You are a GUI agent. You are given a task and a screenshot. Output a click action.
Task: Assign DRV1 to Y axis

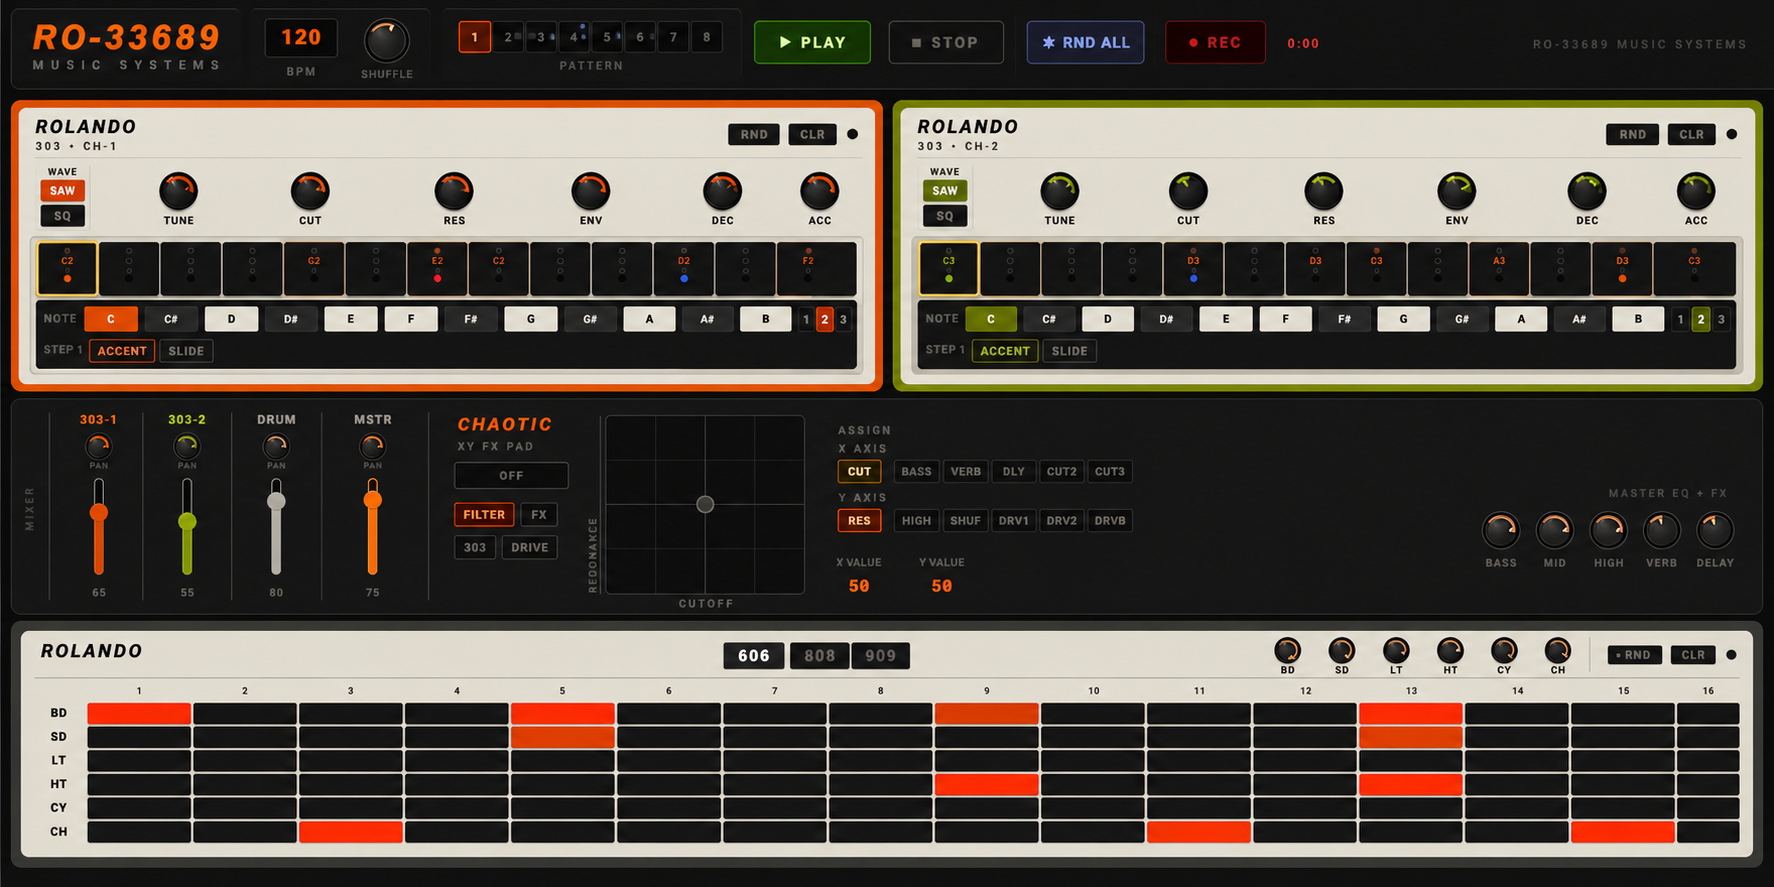(x=1013, y=521)
